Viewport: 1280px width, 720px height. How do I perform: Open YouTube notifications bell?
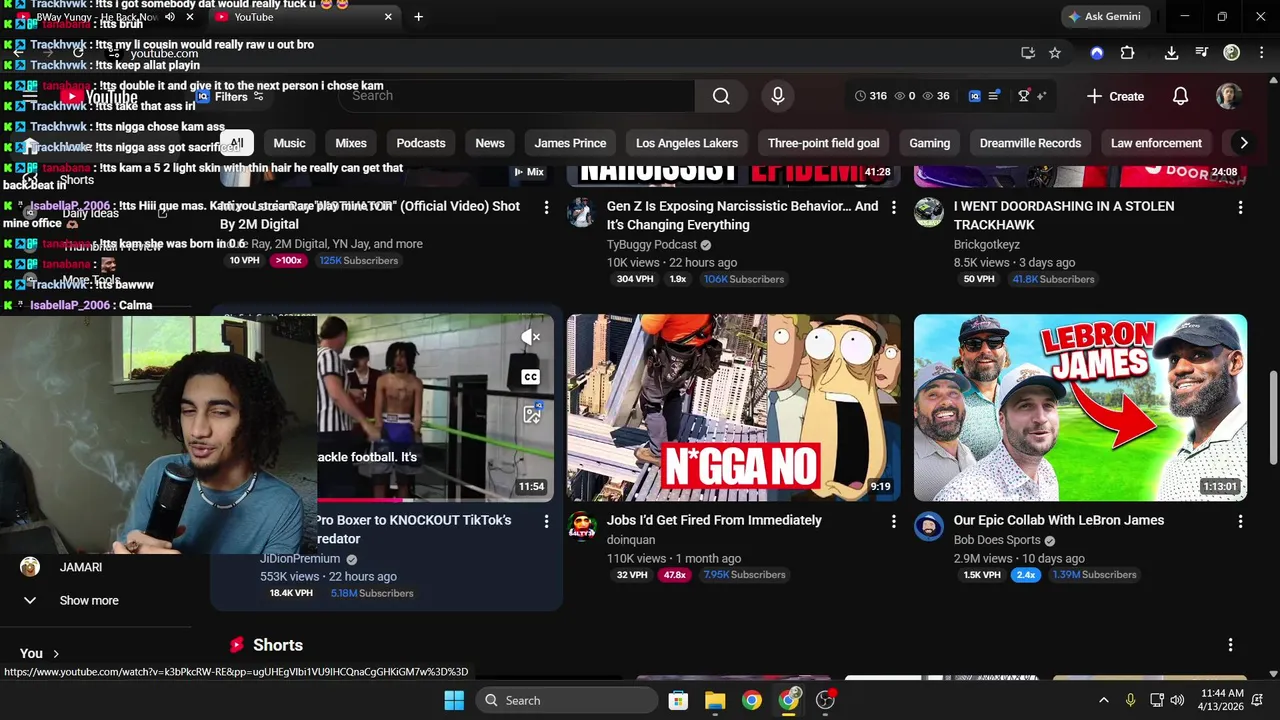click(x=1180, y=96)
